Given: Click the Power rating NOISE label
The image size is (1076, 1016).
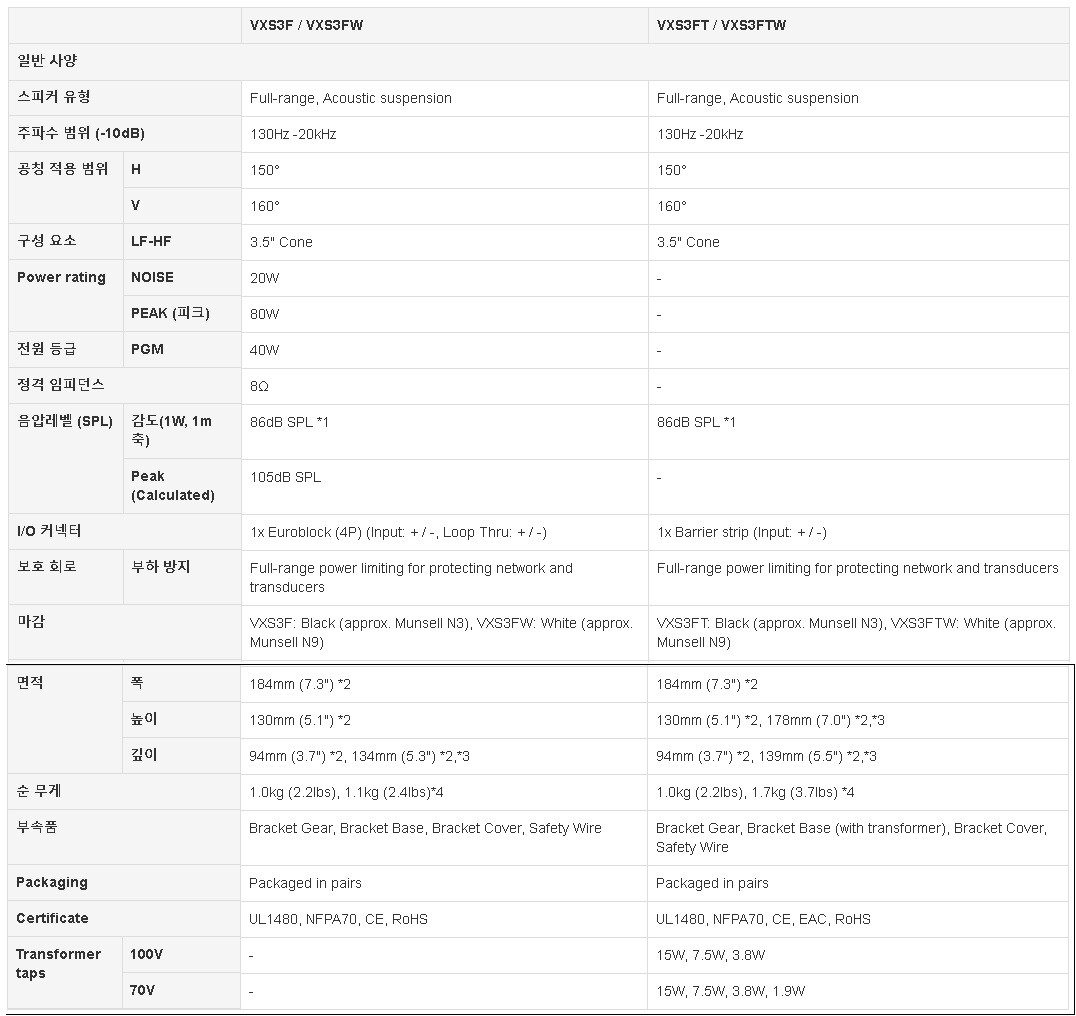Looking at the screenshot, I should tap(152, 277).
